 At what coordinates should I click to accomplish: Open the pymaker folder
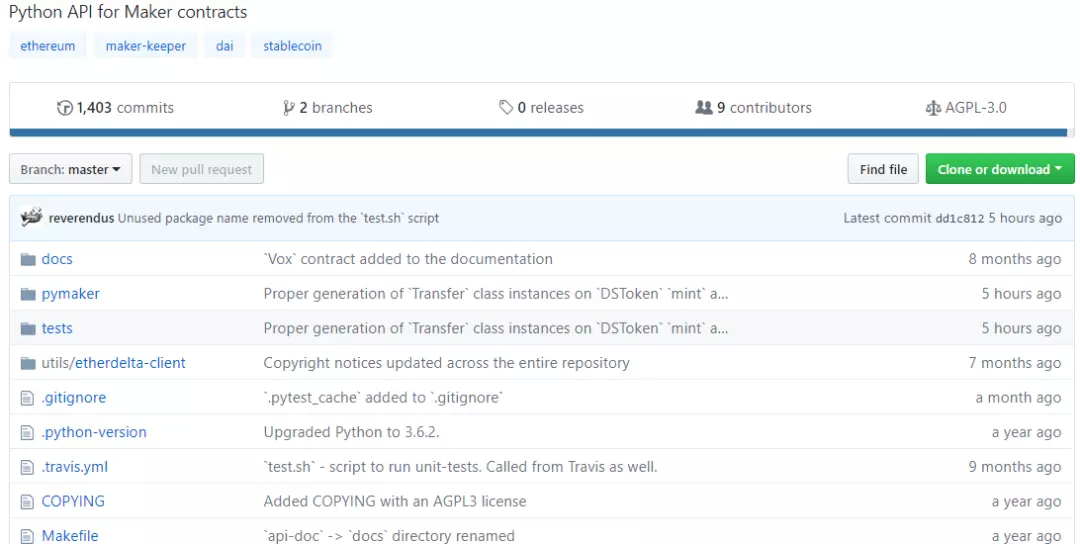click(70, 294)
